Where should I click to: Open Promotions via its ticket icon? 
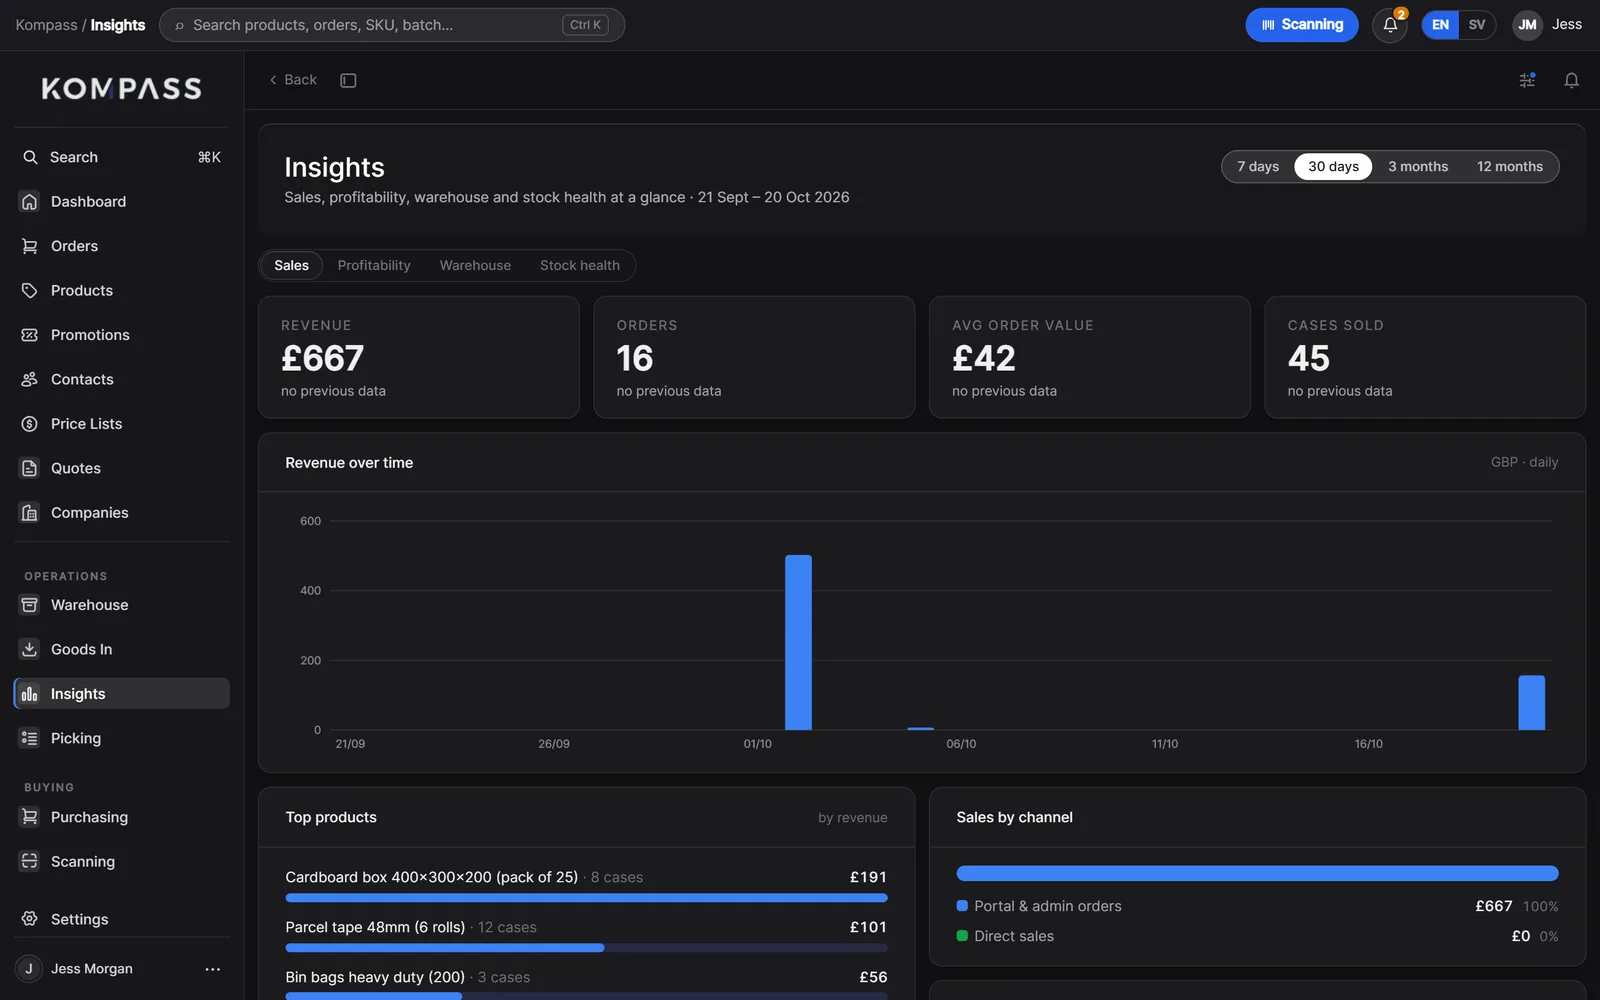(x=30, y=335)
